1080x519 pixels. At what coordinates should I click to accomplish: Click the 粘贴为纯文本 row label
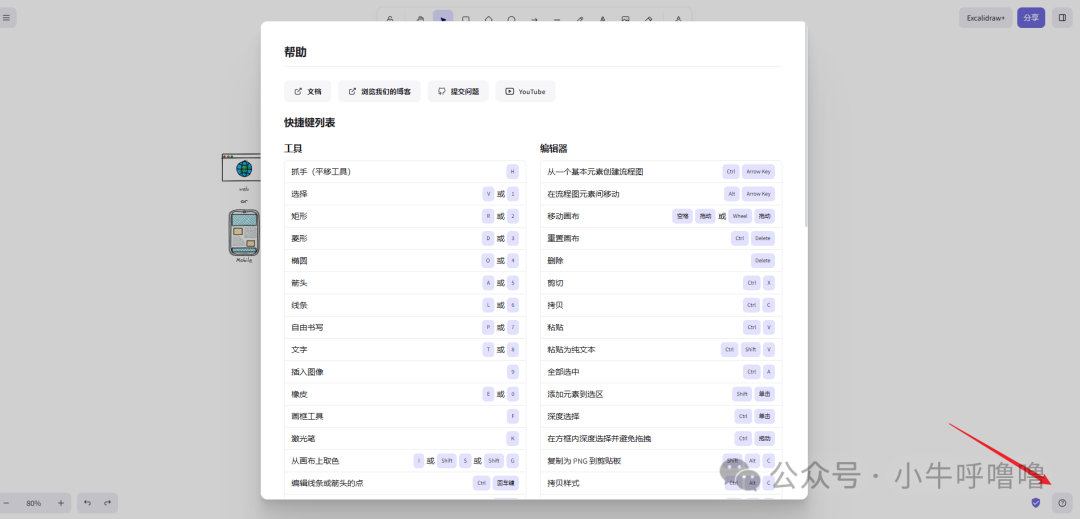tap(571, 350)
